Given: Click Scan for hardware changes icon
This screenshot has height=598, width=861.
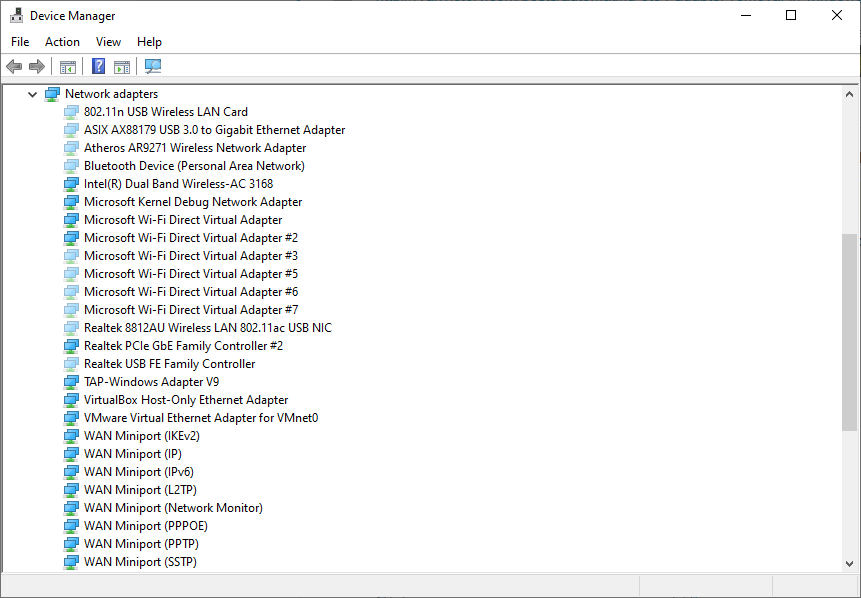Looking at the screenshot, I should pos(153,67).
